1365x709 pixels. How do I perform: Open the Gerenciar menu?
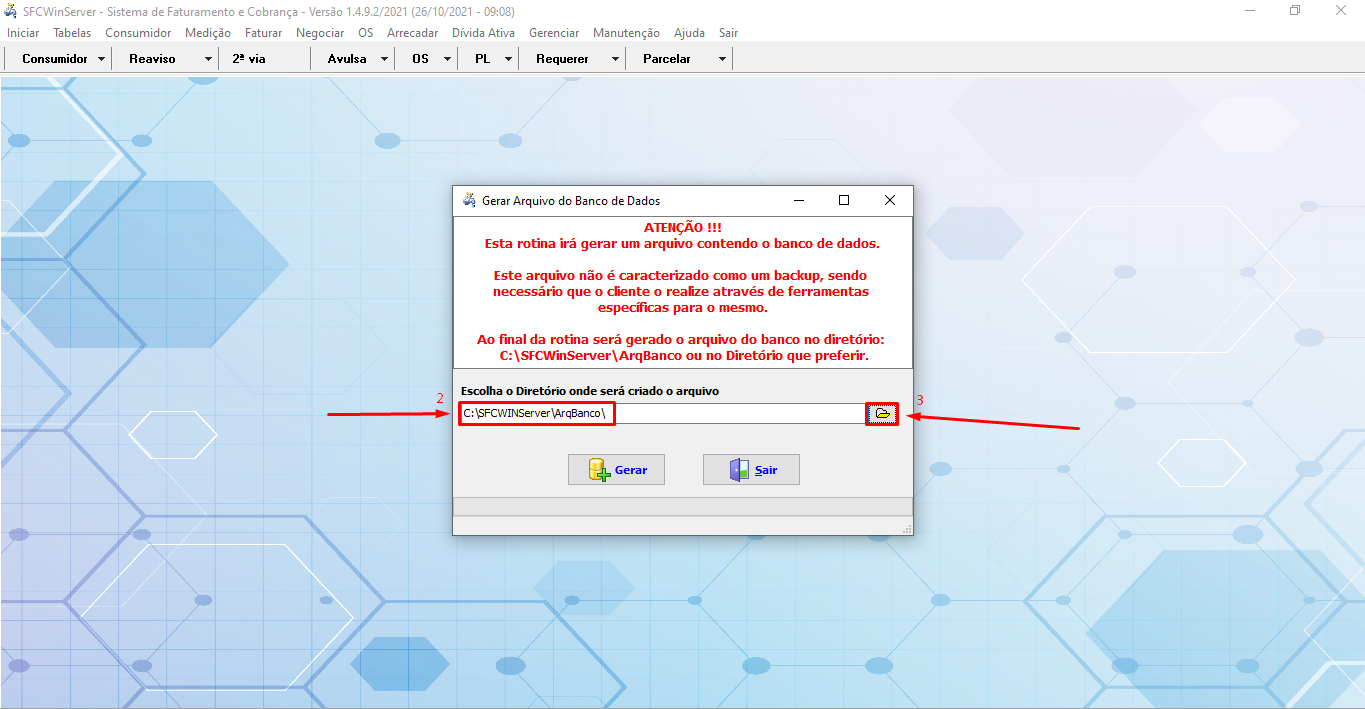(554, 33)
